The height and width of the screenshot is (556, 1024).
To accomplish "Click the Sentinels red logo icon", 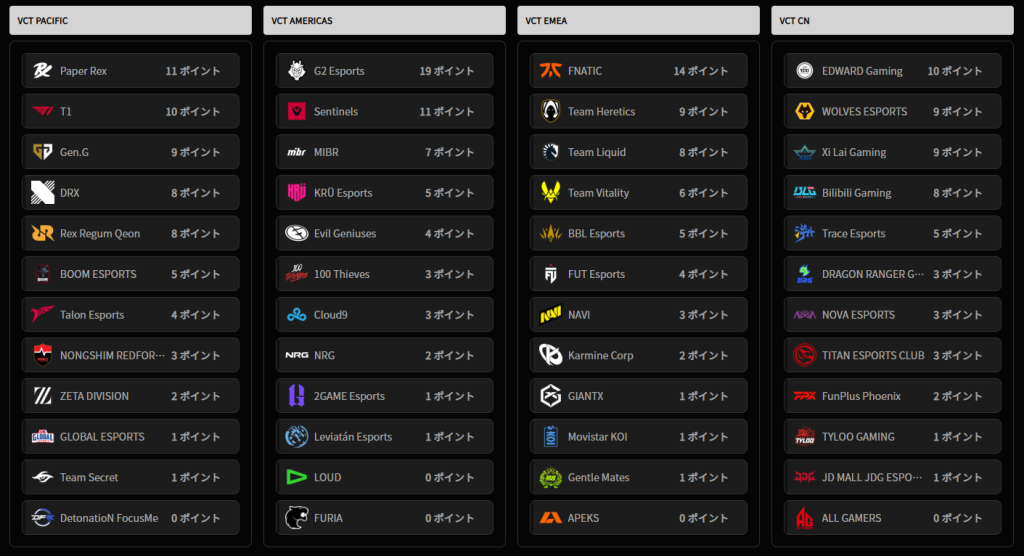I will [x=296, y=111].
